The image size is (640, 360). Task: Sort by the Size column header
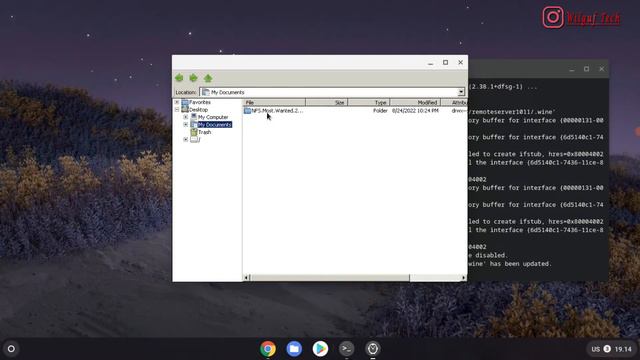coord(327,102)
